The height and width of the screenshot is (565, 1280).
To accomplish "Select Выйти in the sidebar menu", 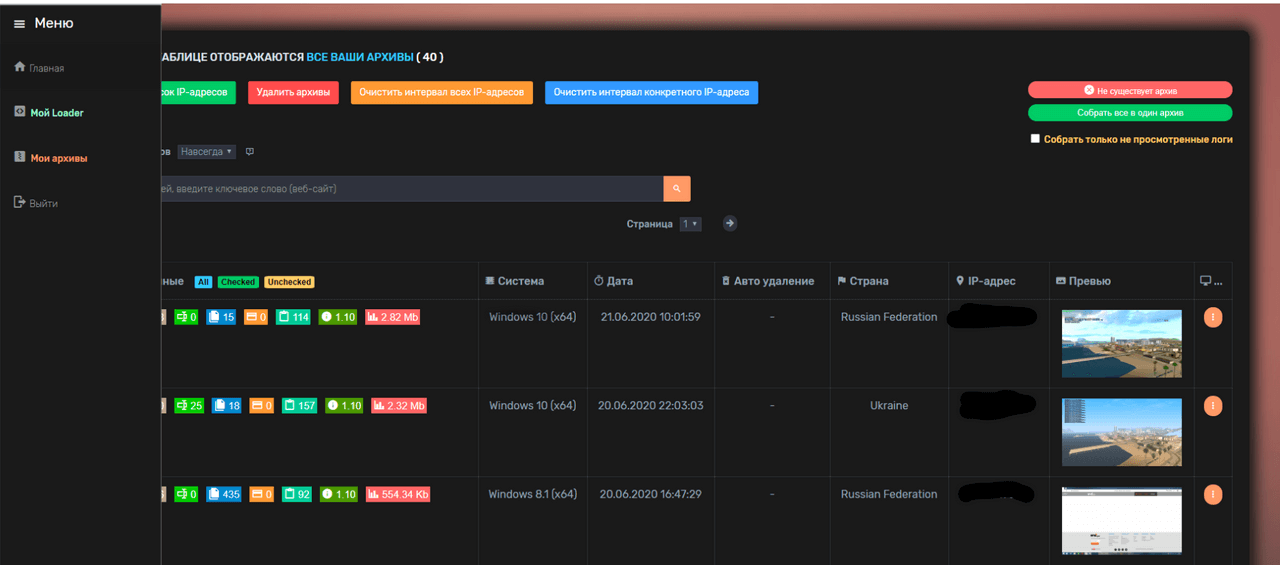I will pyautogui.click(x=43, y=203).
